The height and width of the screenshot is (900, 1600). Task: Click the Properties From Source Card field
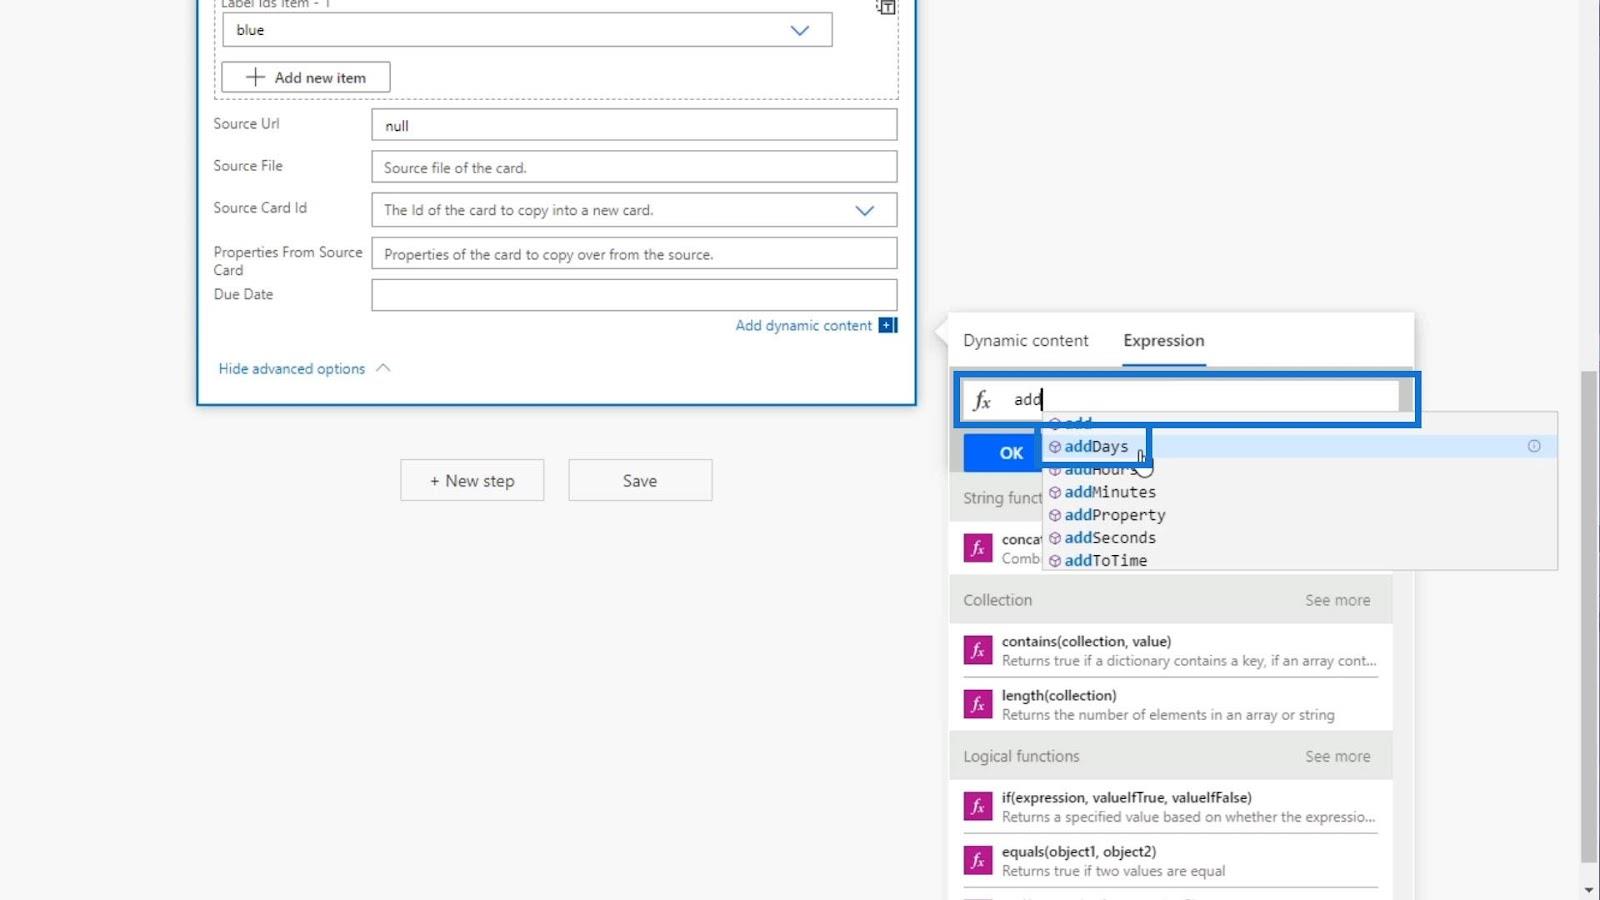(x=634, y=254)
